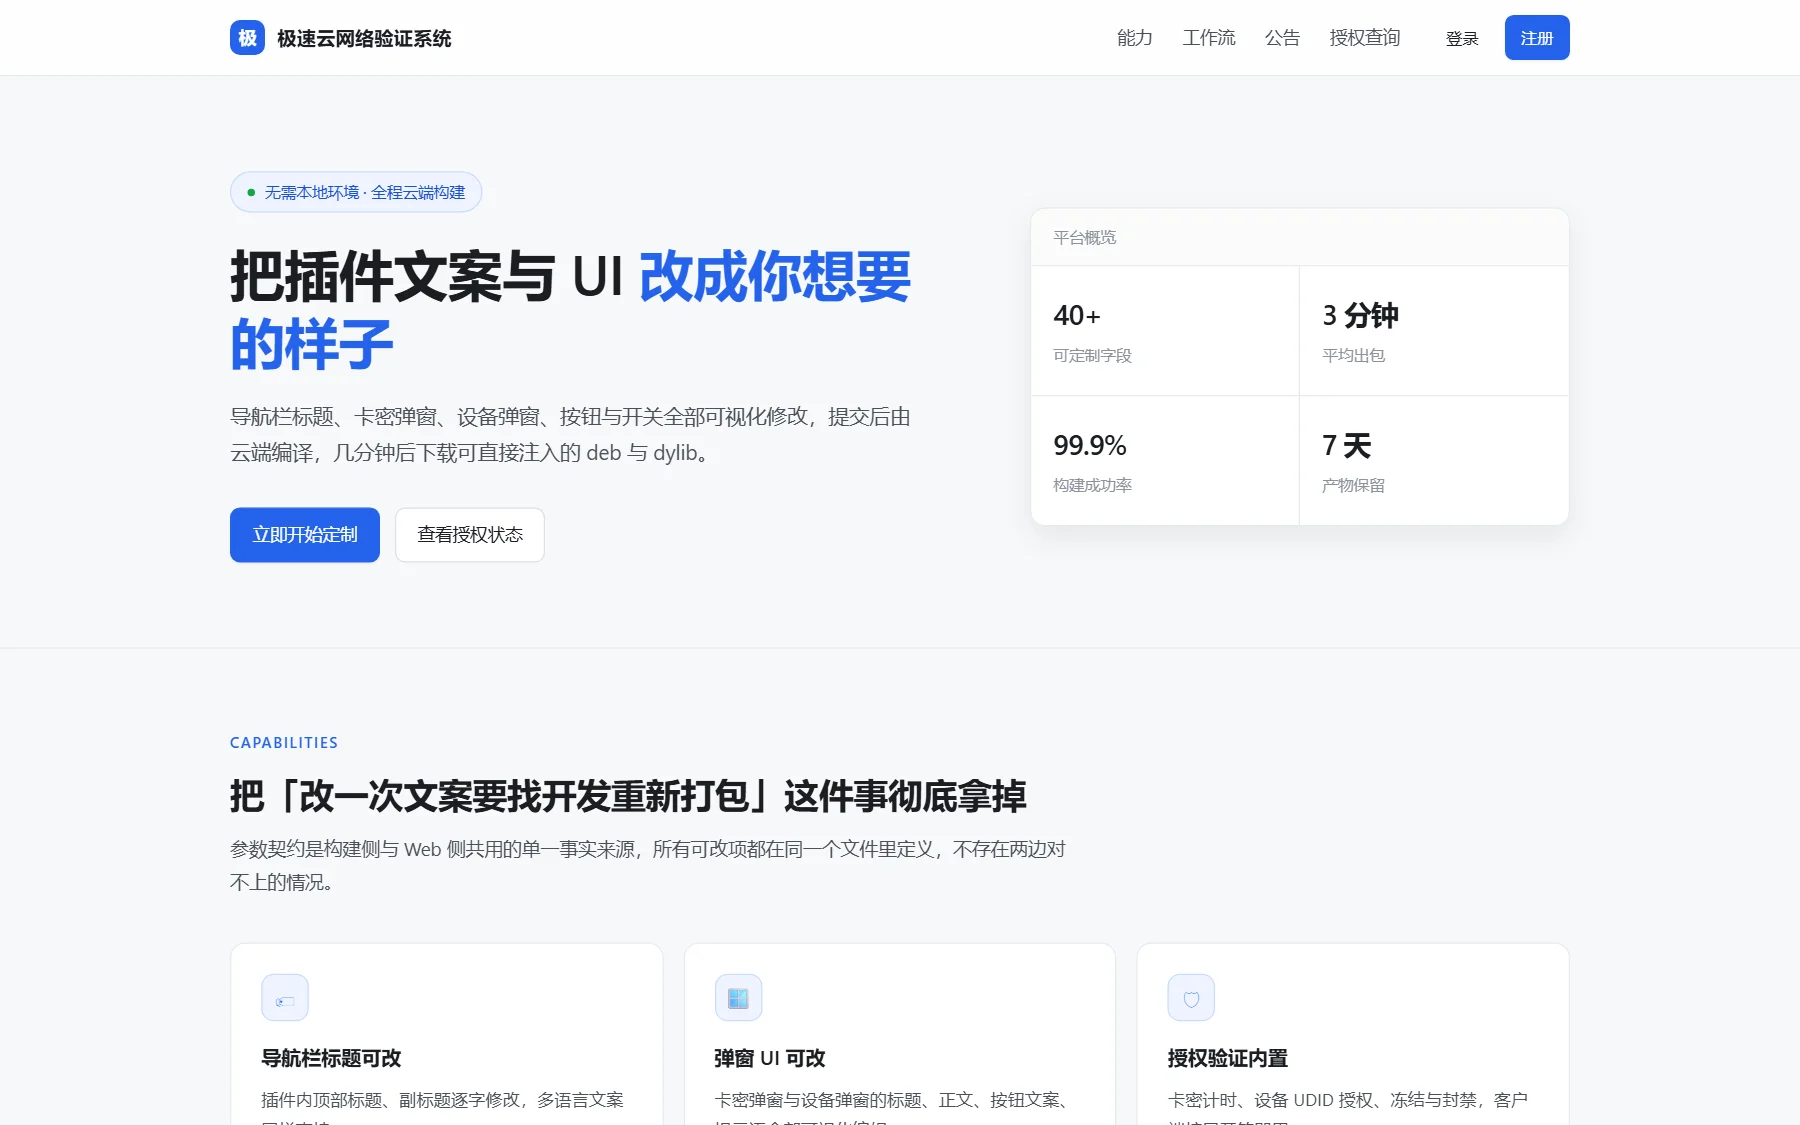Click the 可定制字段 label
The image size is (1800, 1125).
point(1092,356)
